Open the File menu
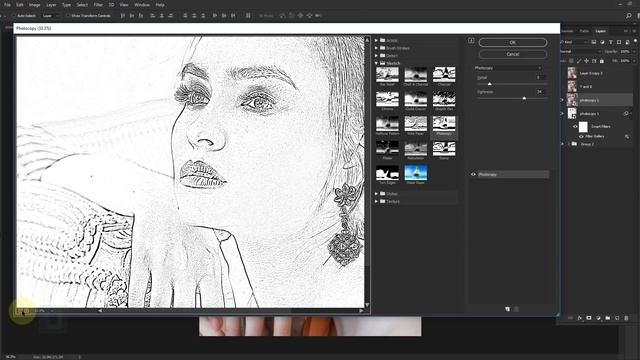This screenshot has height=360, width=640. coord(7,5)
